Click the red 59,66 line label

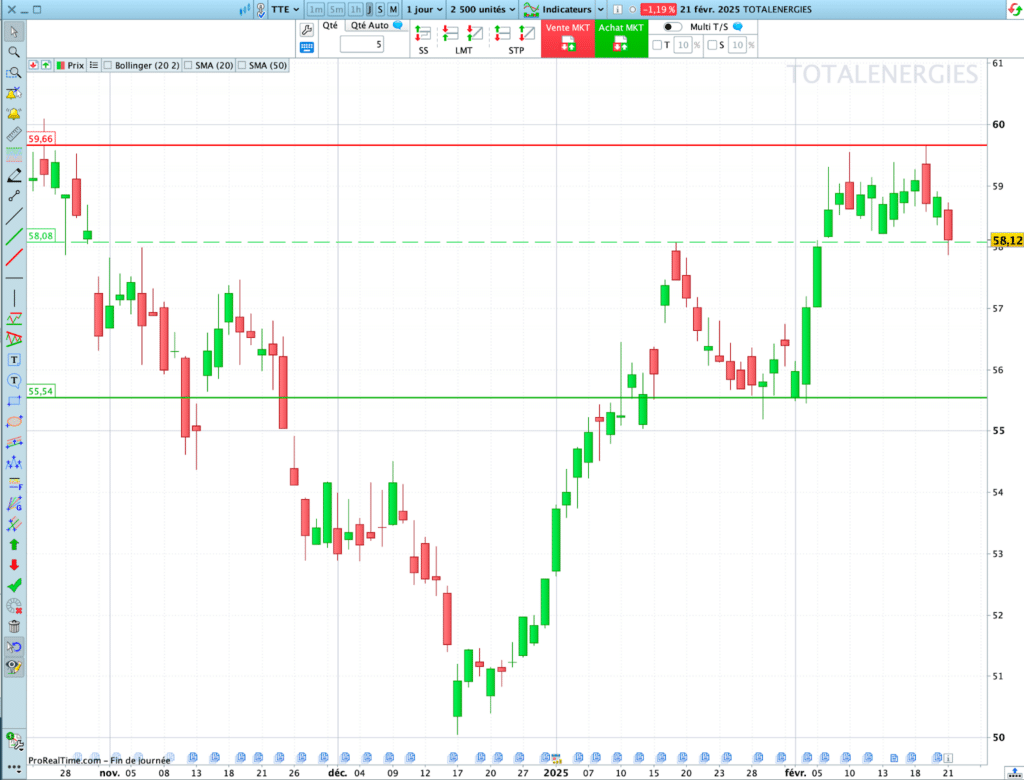click(x=40, y=138)
